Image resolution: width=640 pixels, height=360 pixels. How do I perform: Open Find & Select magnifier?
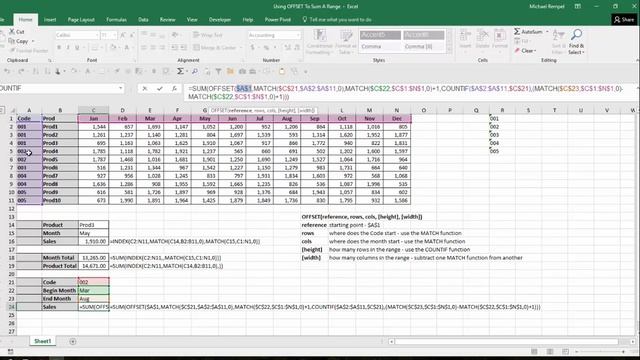click(x=576, y=42)
